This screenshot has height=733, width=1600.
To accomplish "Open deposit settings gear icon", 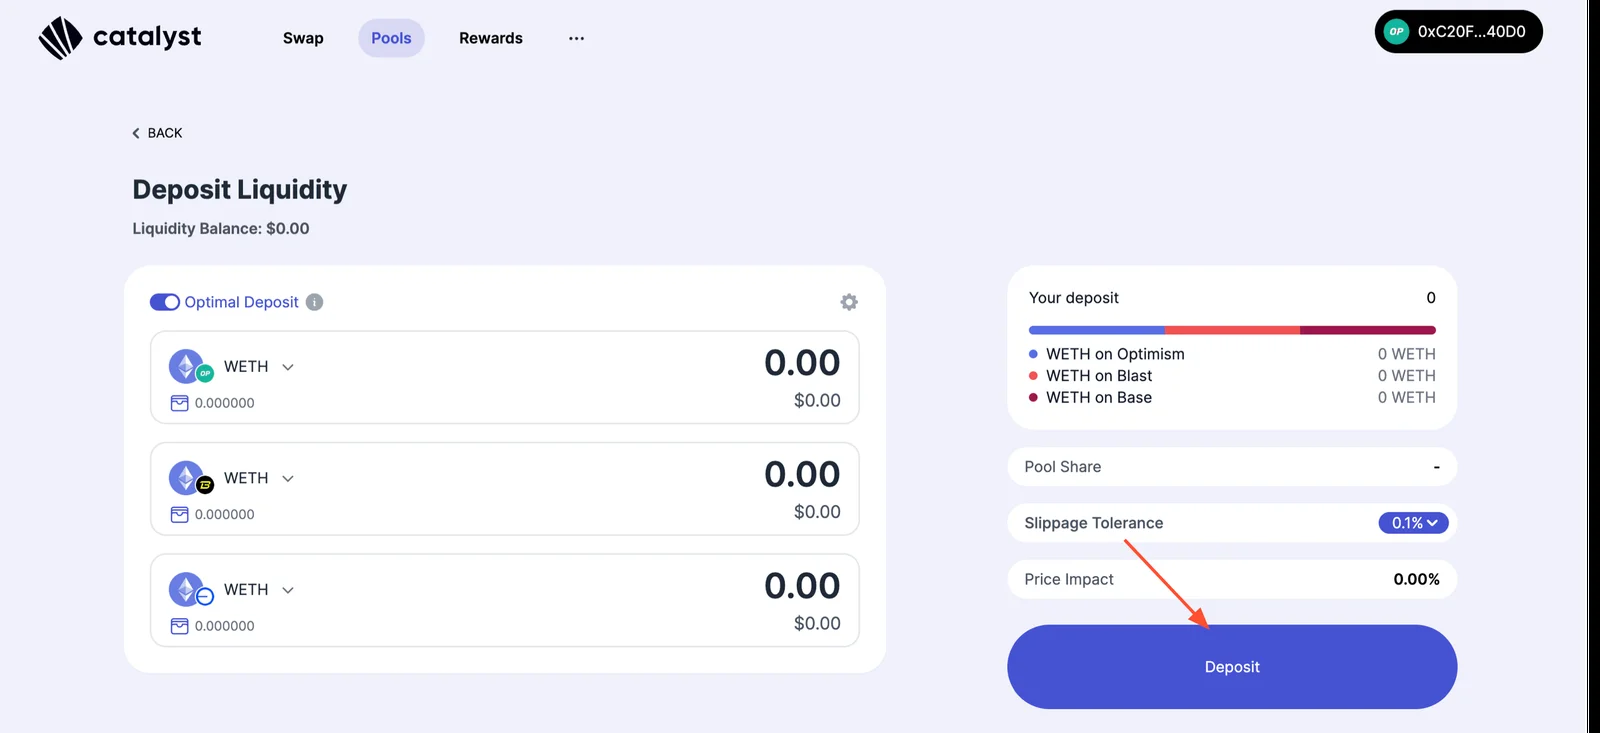I will 849,302.
